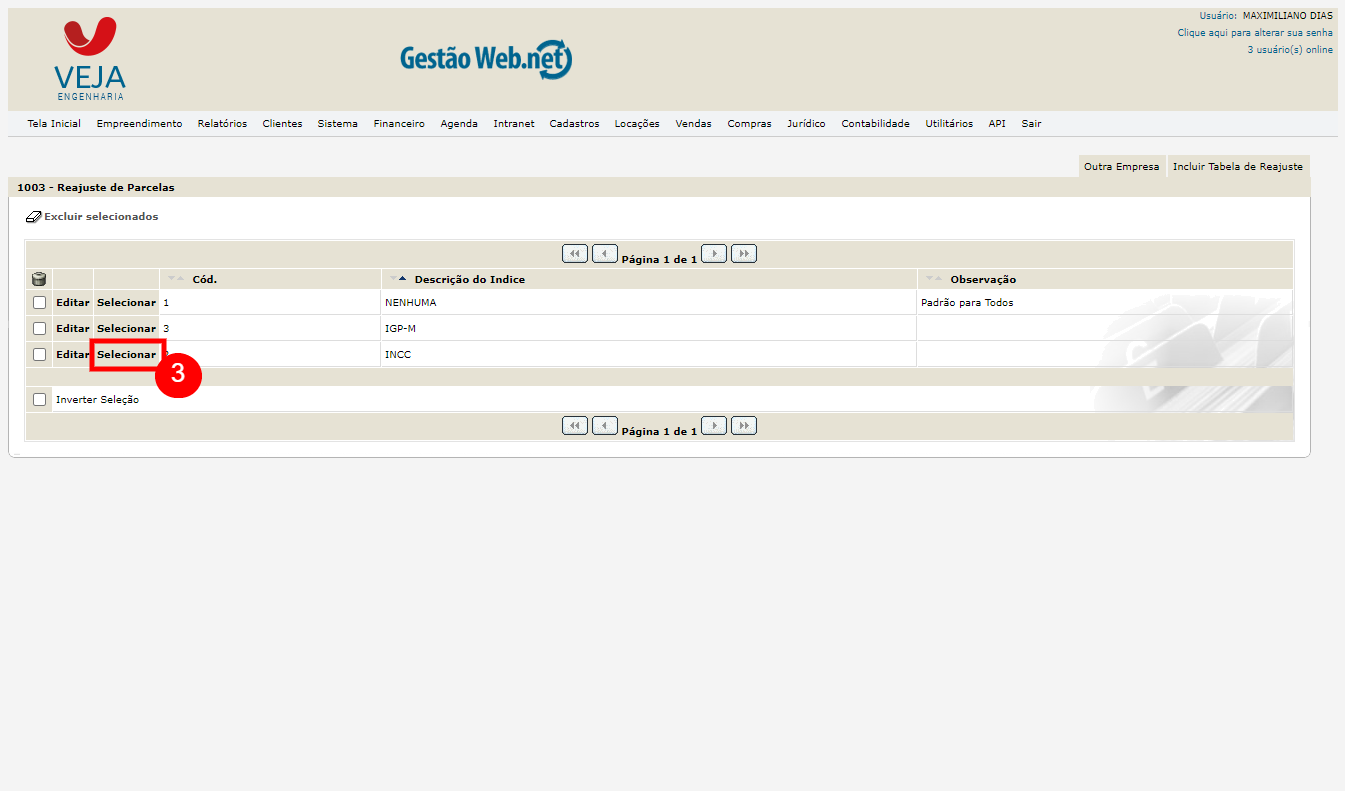The height and width of the screenshot is (791, 1345).
Task: Click bottom first page double-arrow button
Action: pos(575,426)
